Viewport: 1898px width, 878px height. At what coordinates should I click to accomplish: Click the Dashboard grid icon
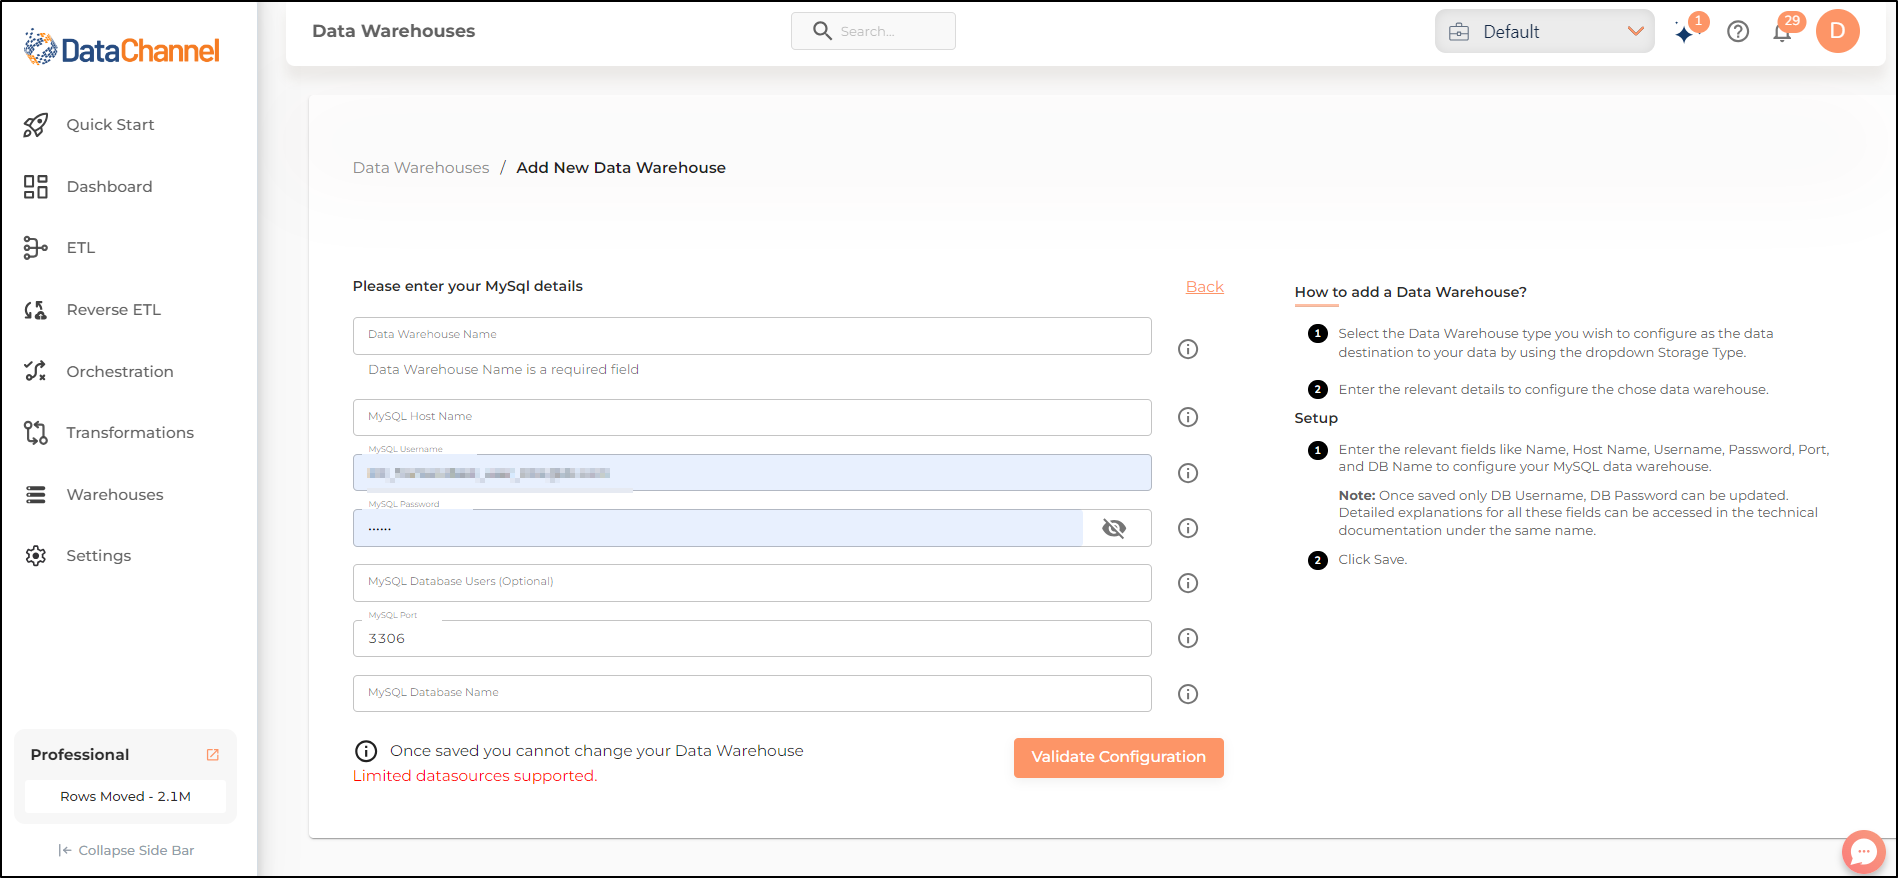coord(36,187)
